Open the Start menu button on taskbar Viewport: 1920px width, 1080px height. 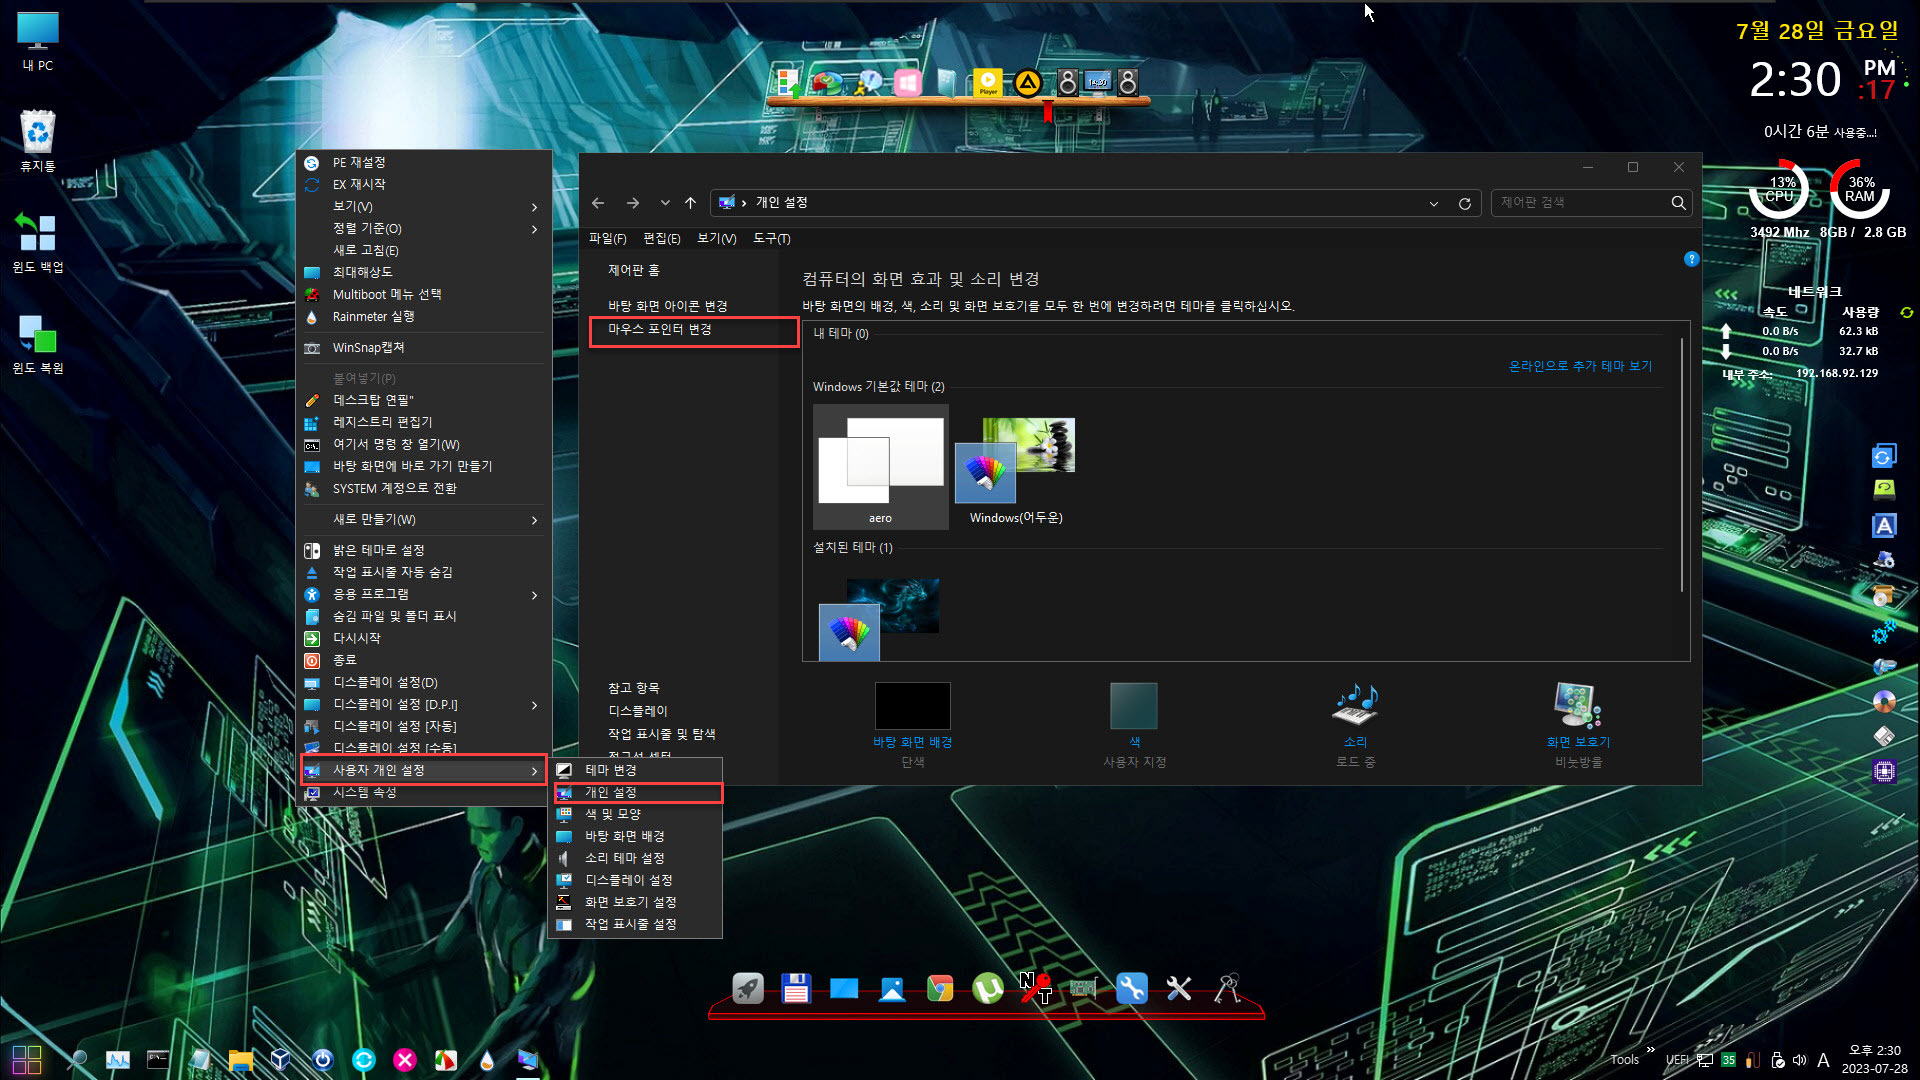click(x=27, y=1059)
